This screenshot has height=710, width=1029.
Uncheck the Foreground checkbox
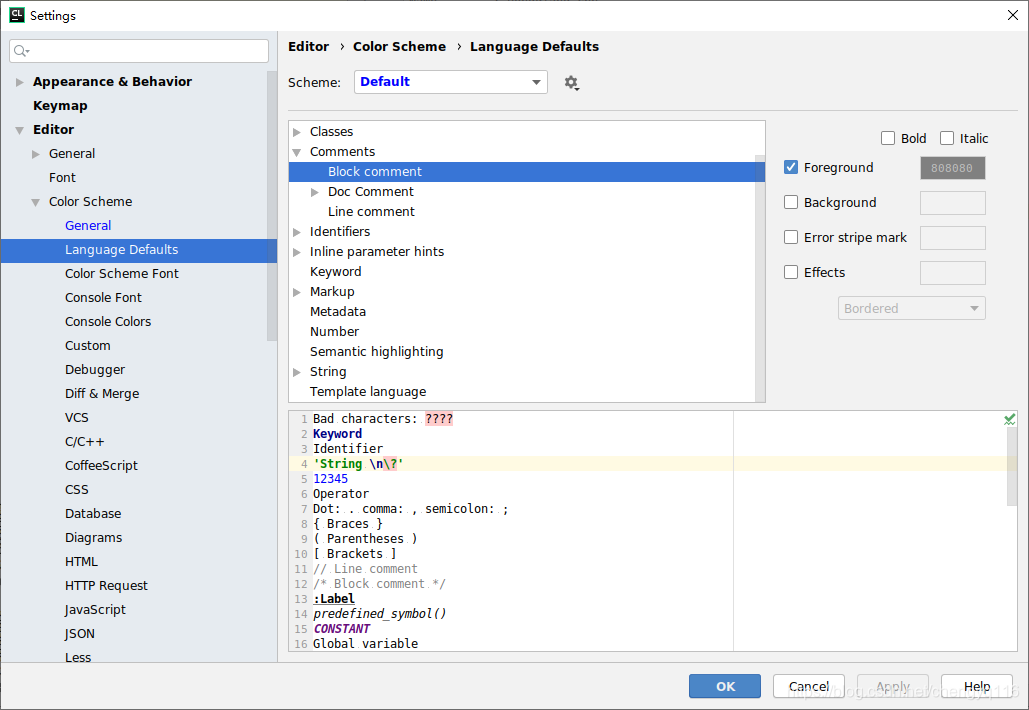coord(791,167)
